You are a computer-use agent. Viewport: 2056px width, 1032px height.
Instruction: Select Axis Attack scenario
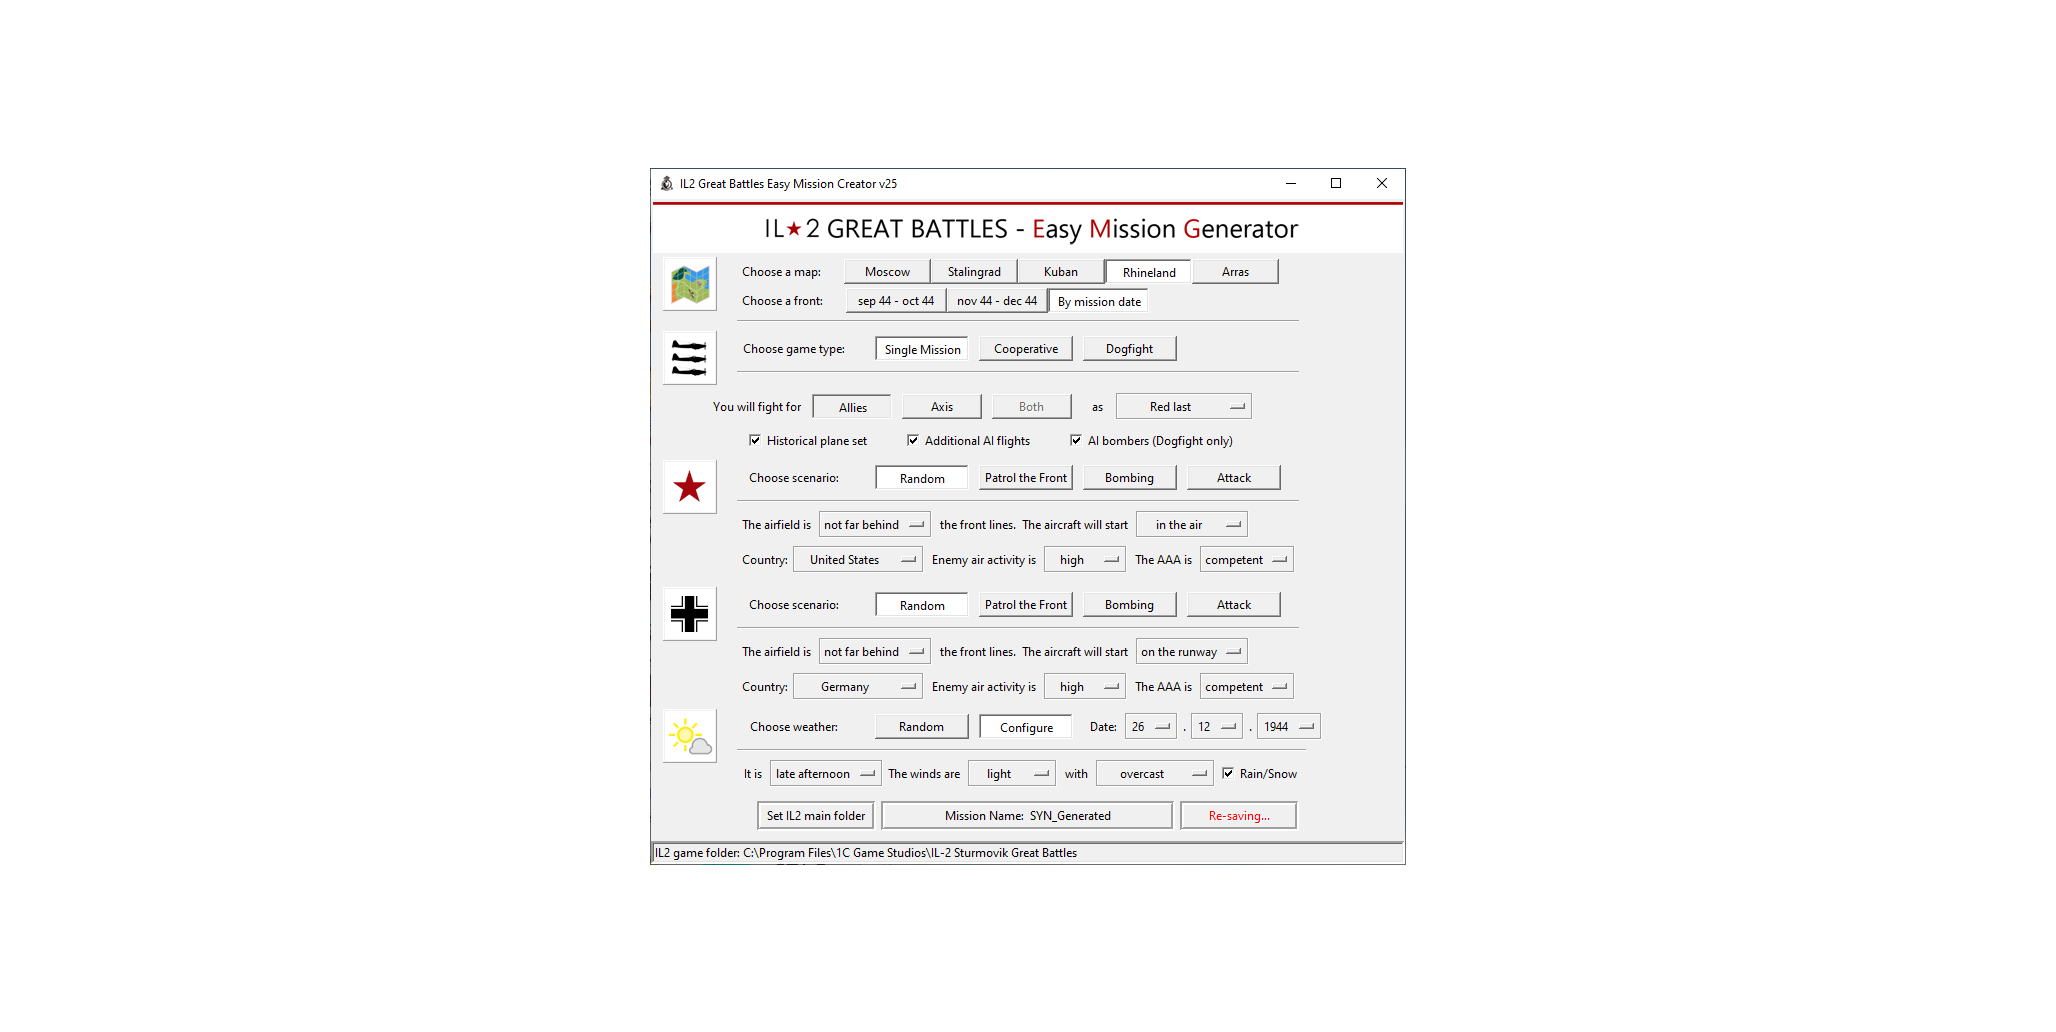[x=1234, y=605]
